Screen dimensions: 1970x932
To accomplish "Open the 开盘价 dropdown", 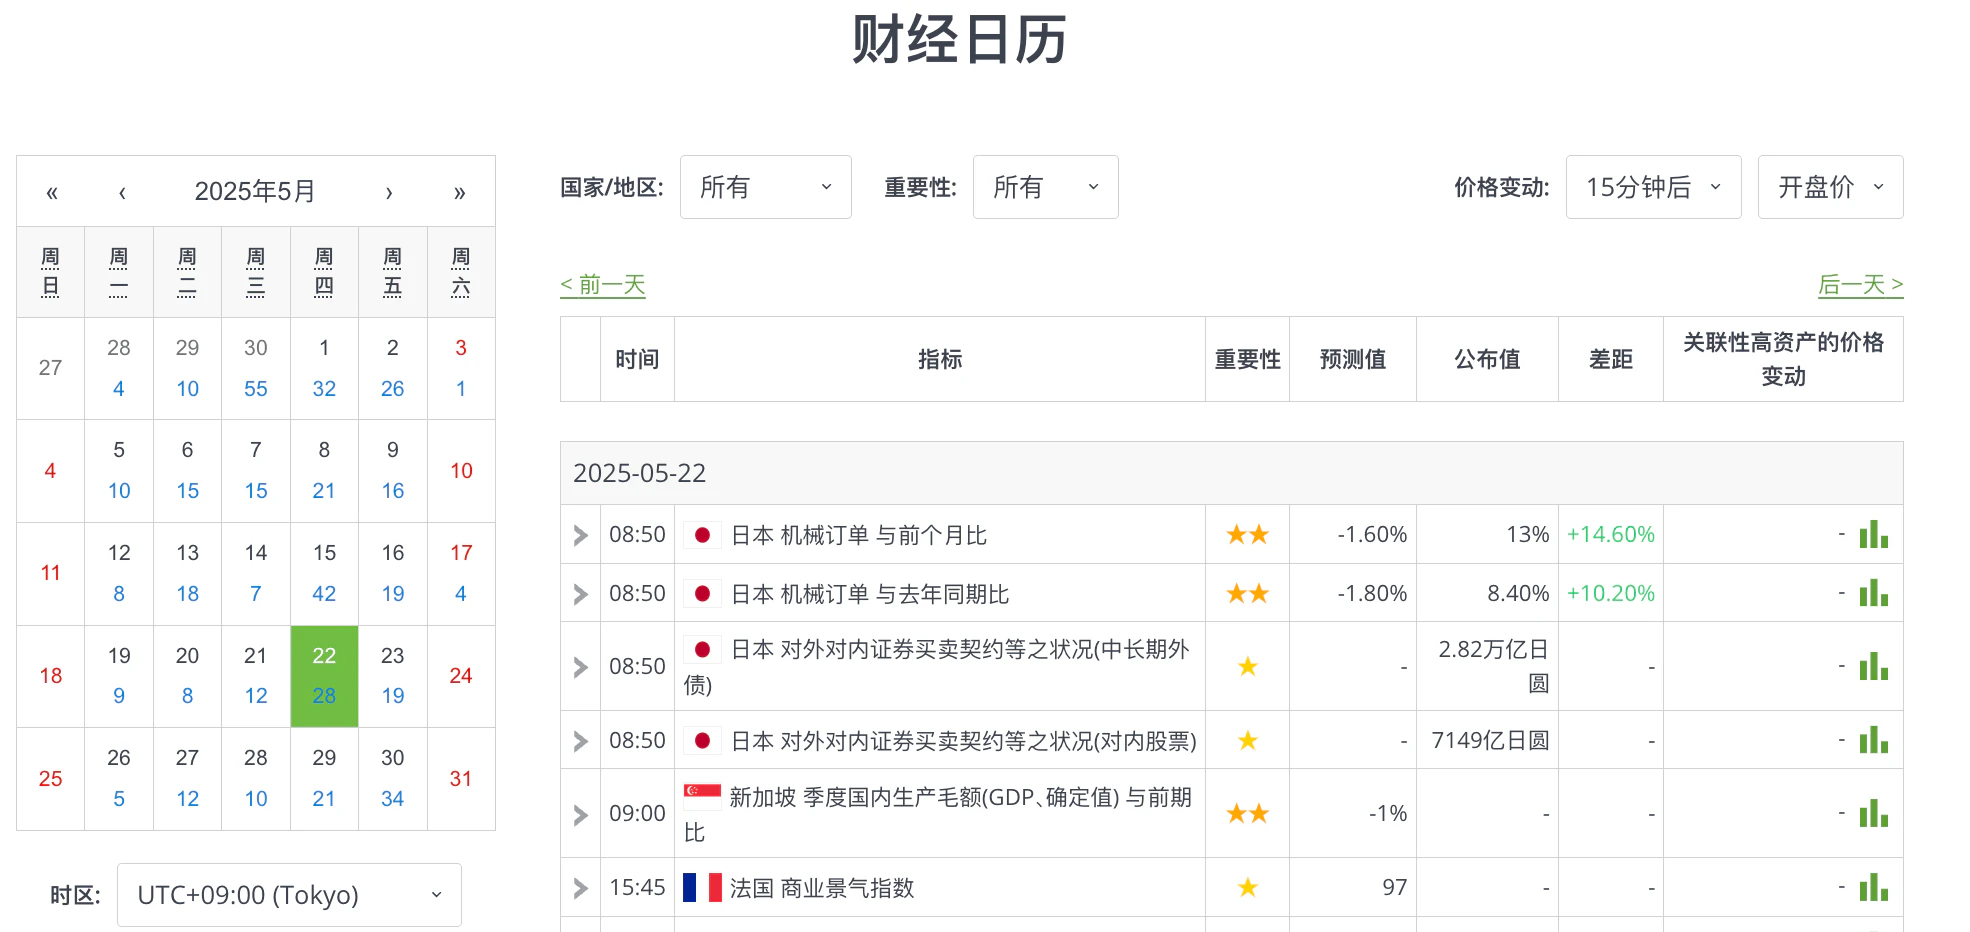I will (x=1830, y=187).
